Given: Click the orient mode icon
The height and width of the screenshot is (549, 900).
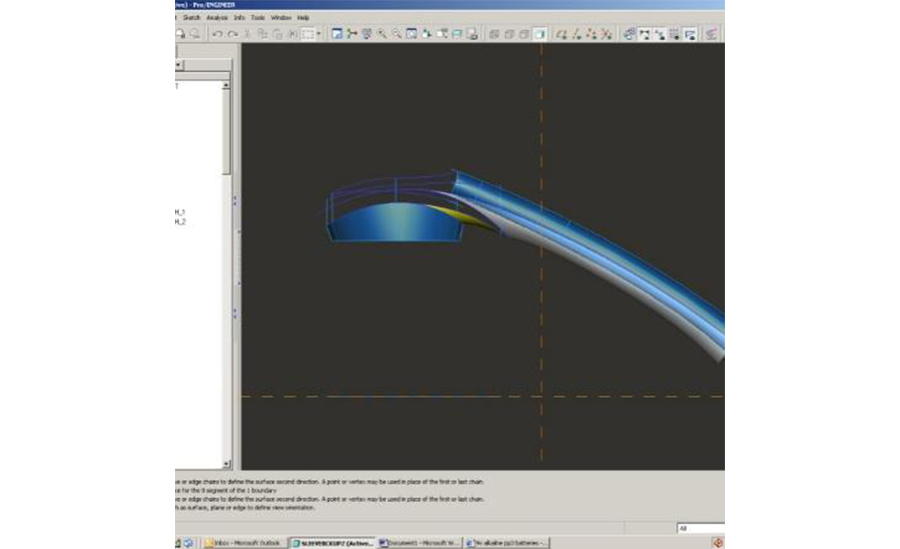Looking at the screenshot, I should [x=367, y=34].
